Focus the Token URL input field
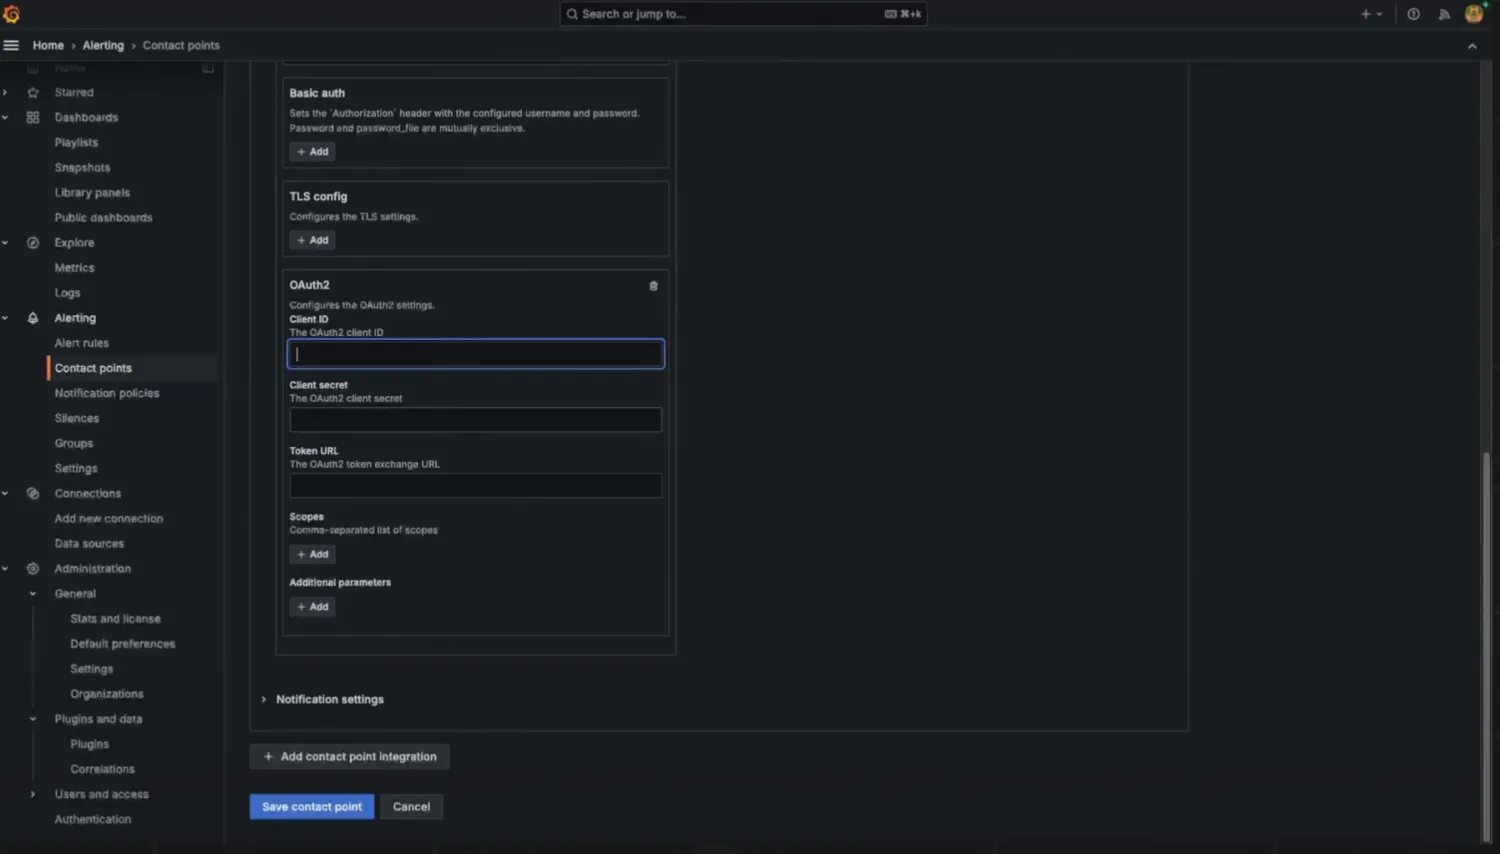This screenshot has width=1500, height=854. [476, 486]
